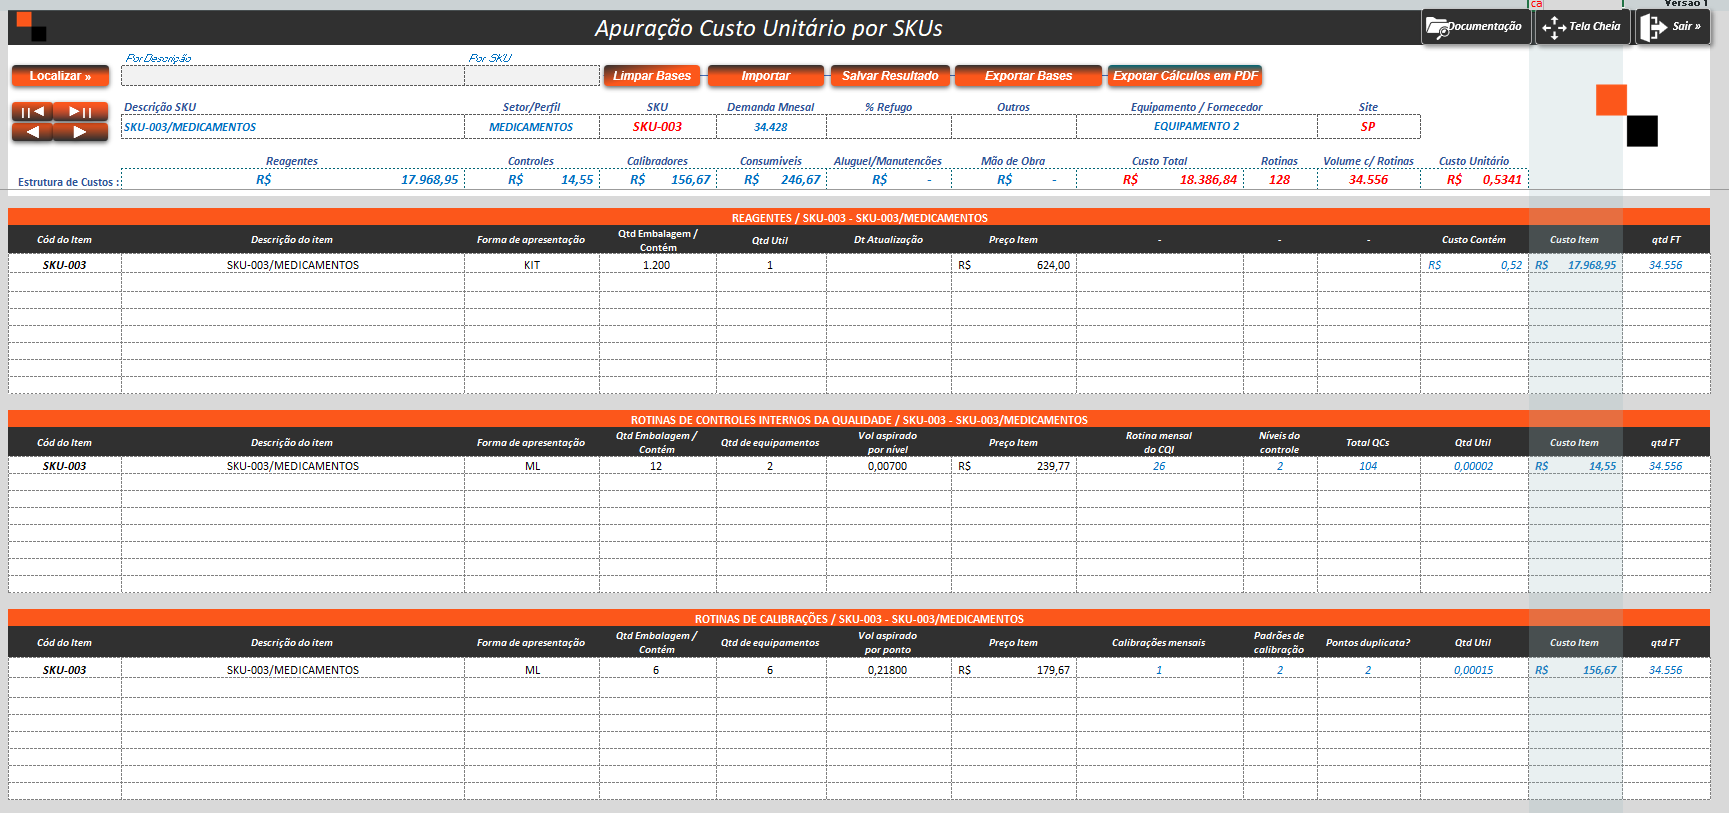Screen dimensions: 1729x813
Task: Click the Por Descrição search field
Action: click(292, 76)
